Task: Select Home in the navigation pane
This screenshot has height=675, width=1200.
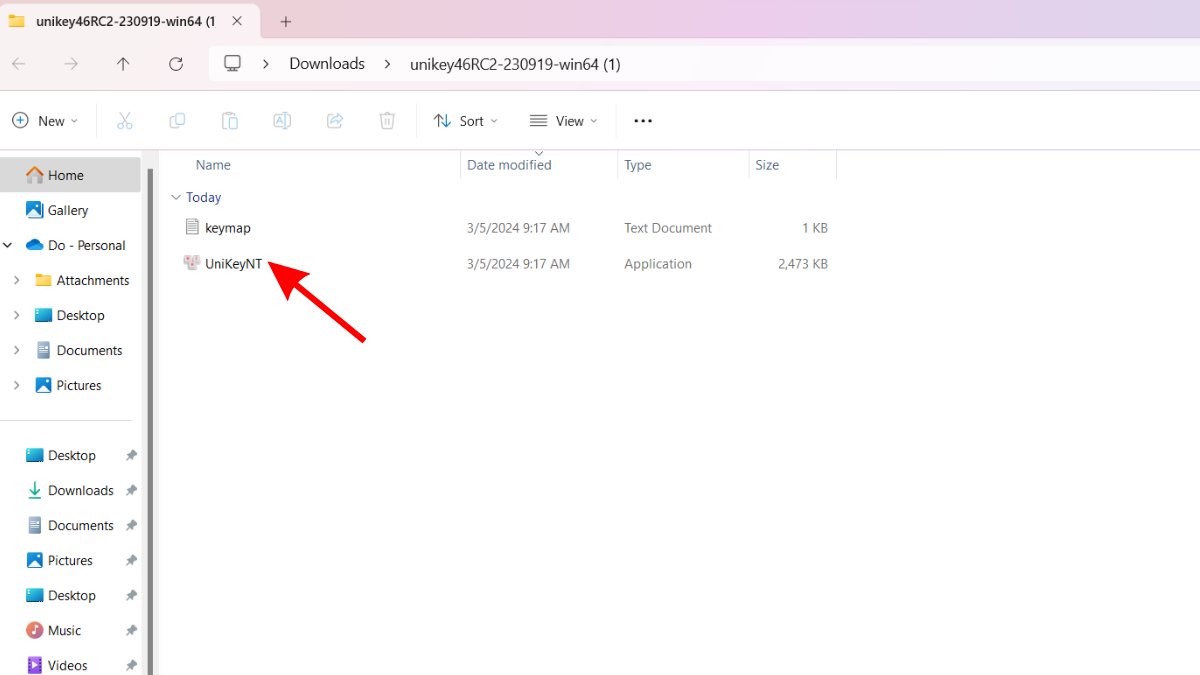Action: (70, 175)
